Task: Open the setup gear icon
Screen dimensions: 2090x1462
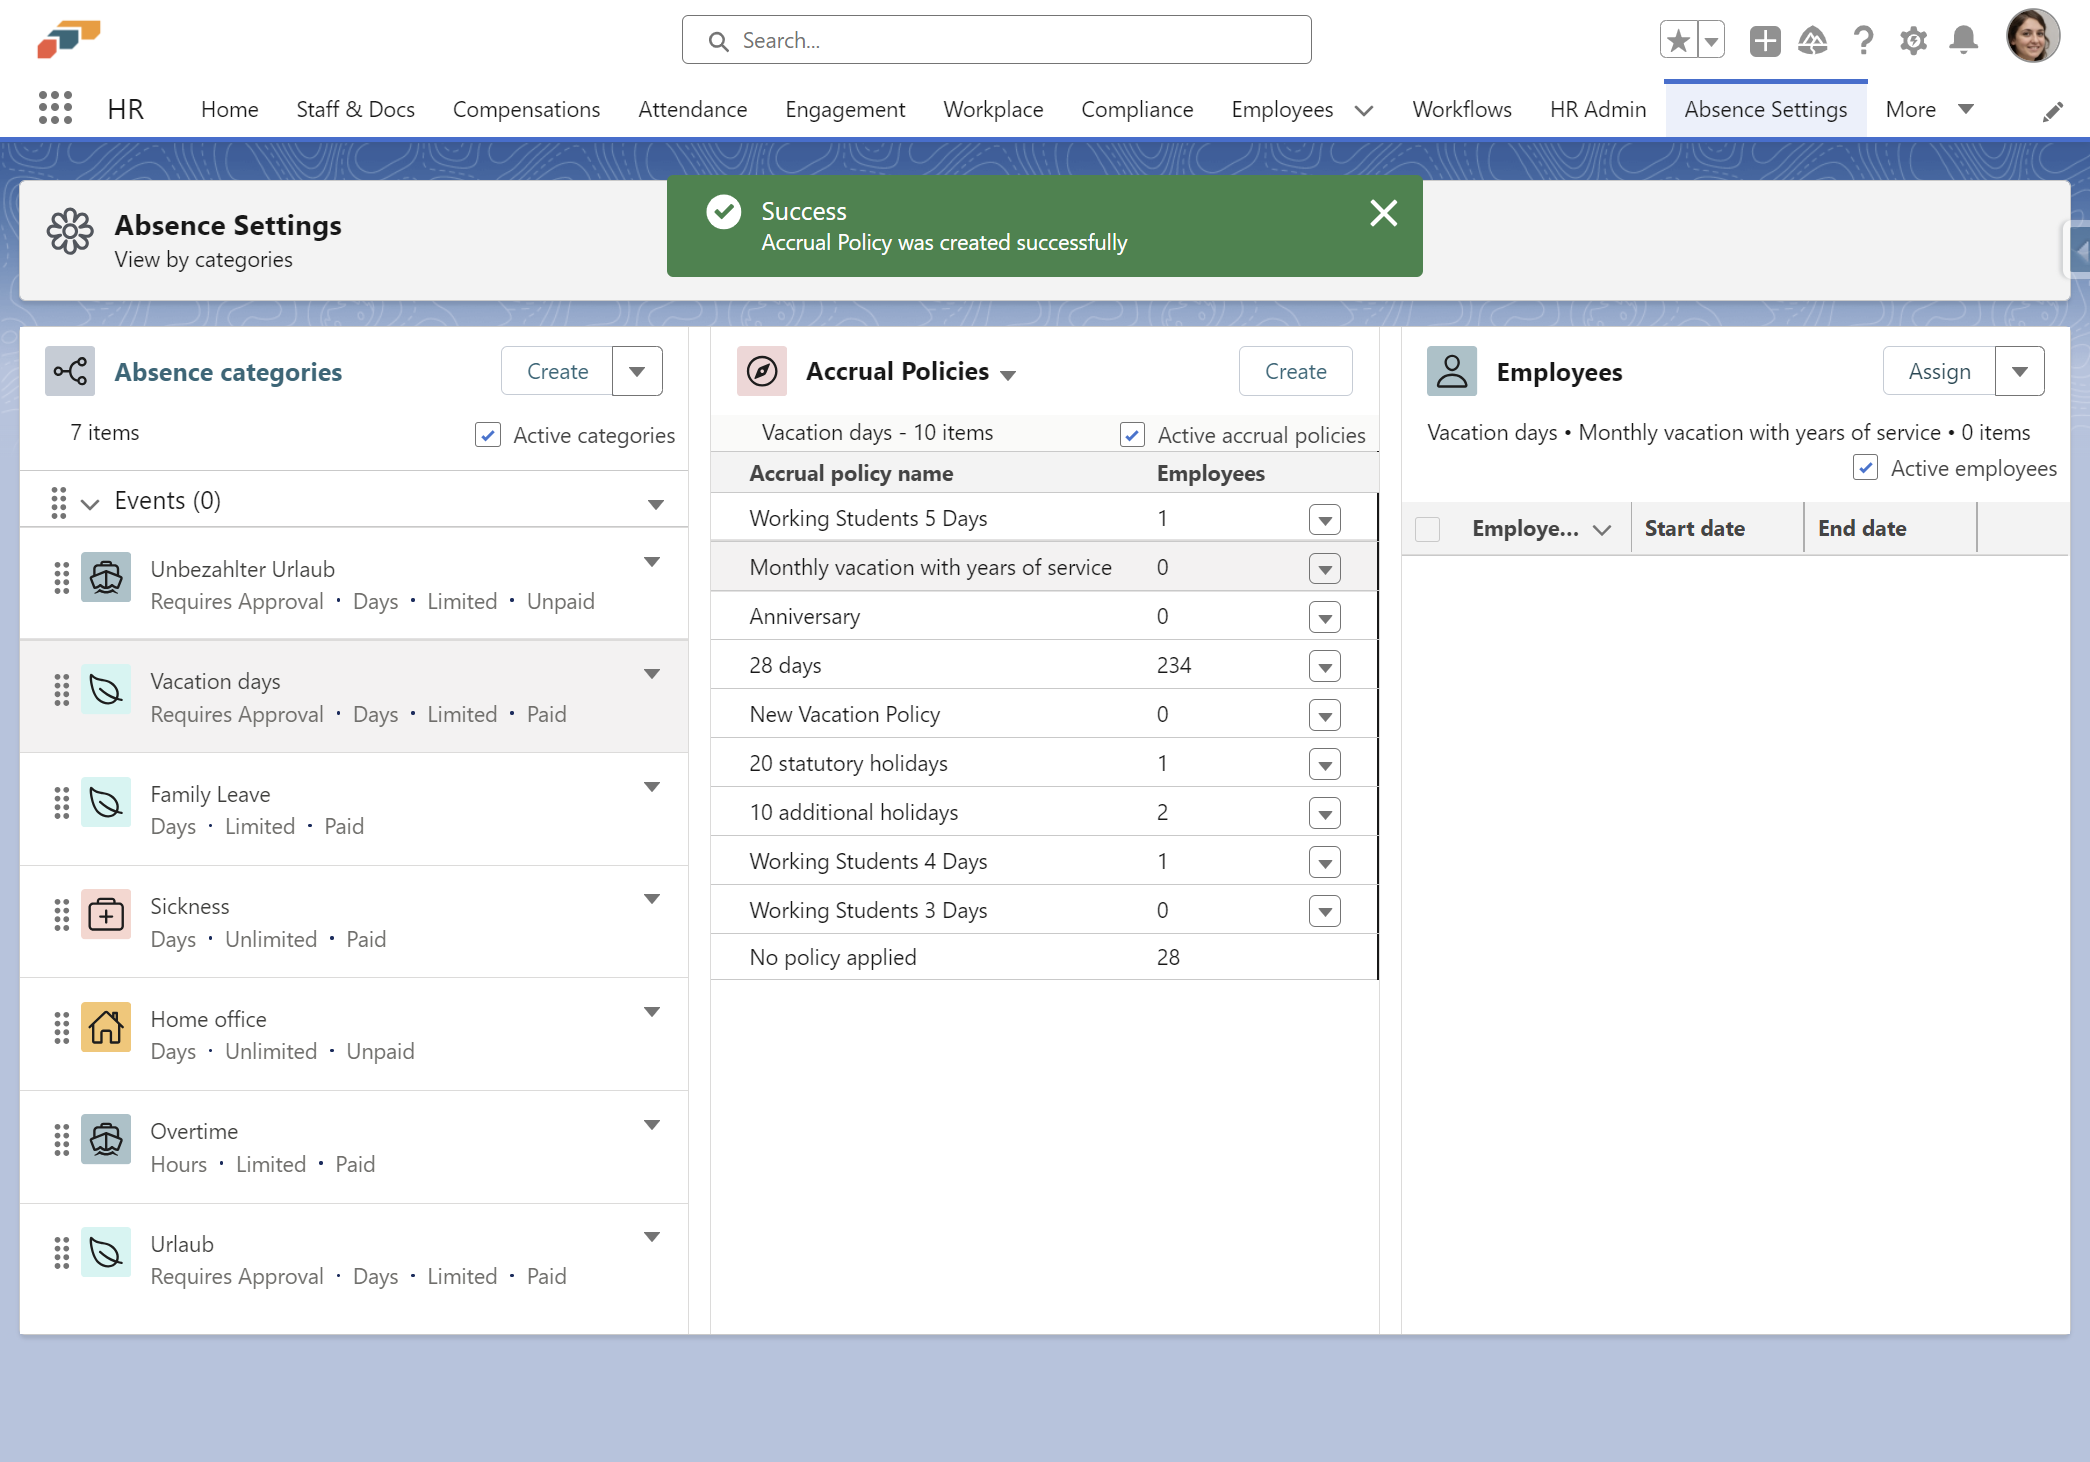Action: point(1913,40)
